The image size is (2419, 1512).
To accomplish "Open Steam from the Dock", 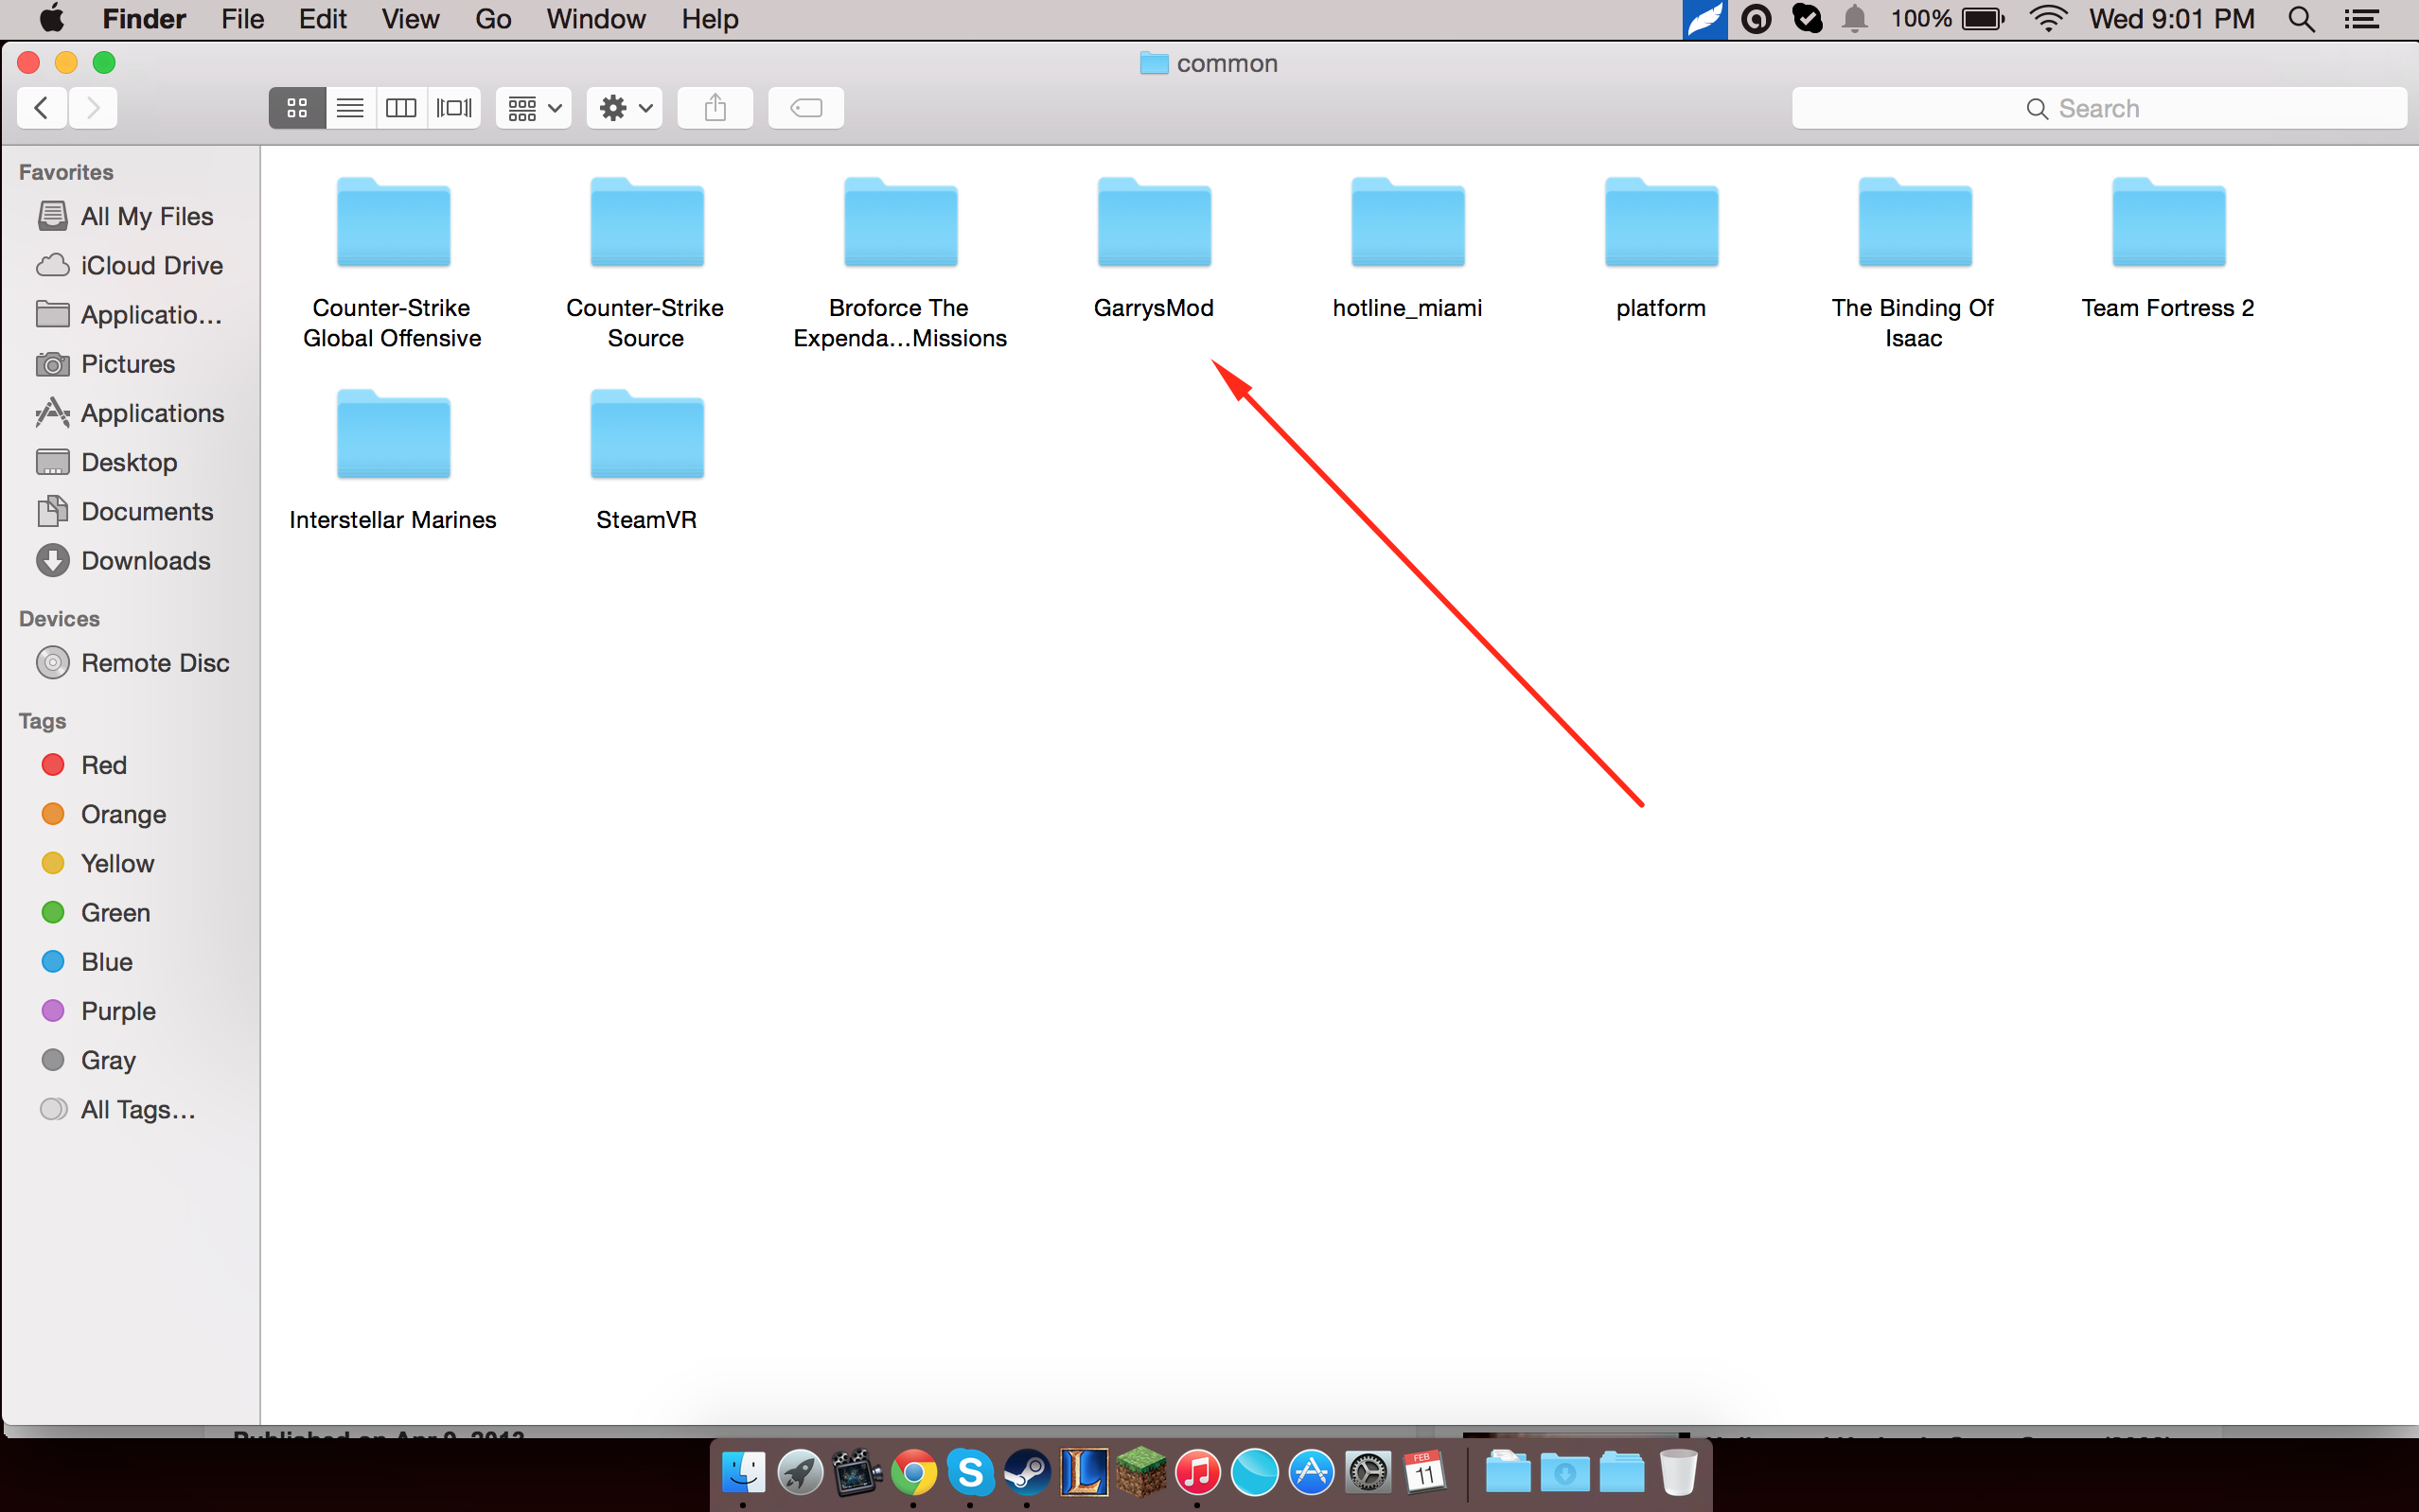I will point(1027,1472).
